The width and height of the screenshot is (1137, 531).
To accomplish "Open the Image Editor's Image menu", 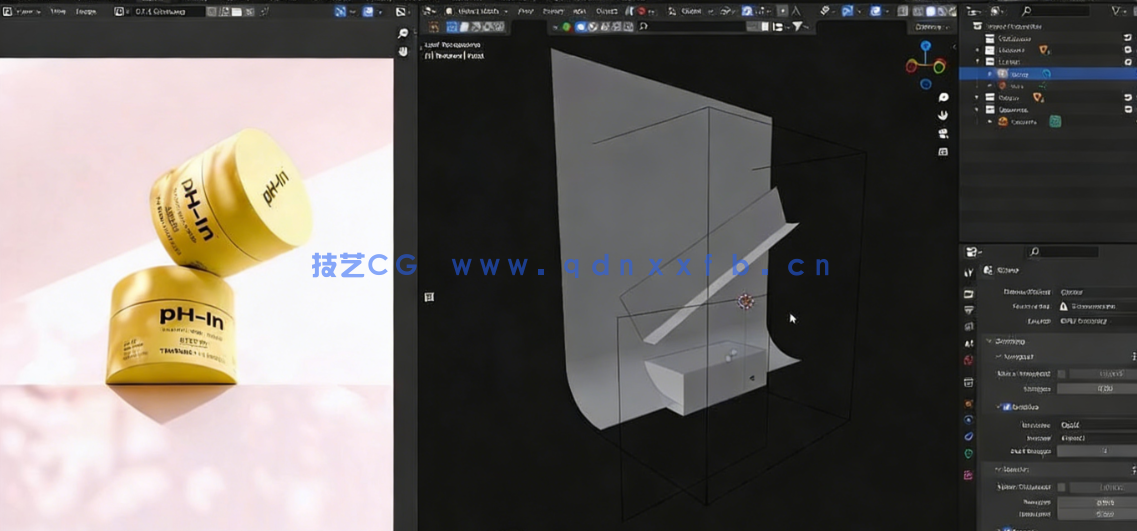I will pyautogui.click(x=86, y=12).
